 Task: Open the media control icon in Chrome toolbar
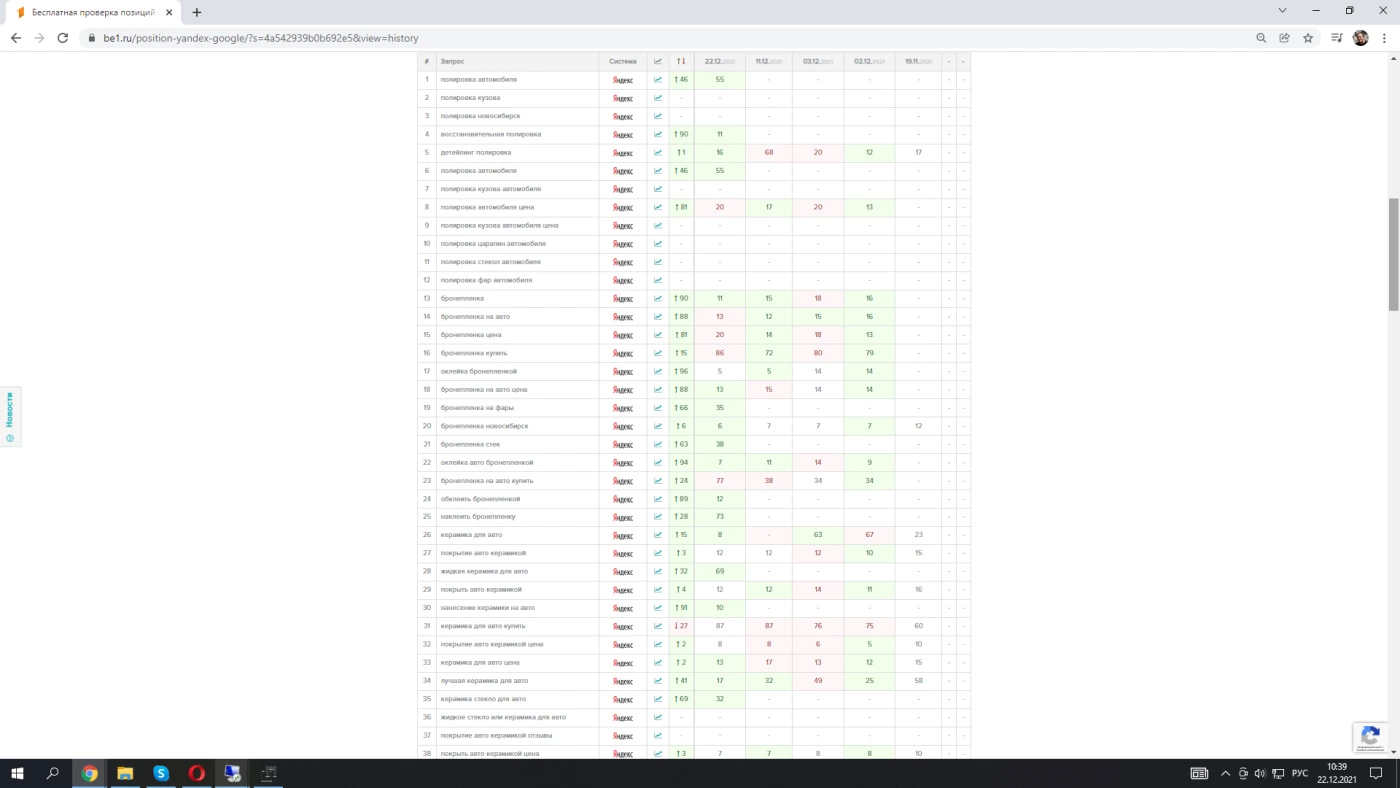click(x=1337, y=38)
